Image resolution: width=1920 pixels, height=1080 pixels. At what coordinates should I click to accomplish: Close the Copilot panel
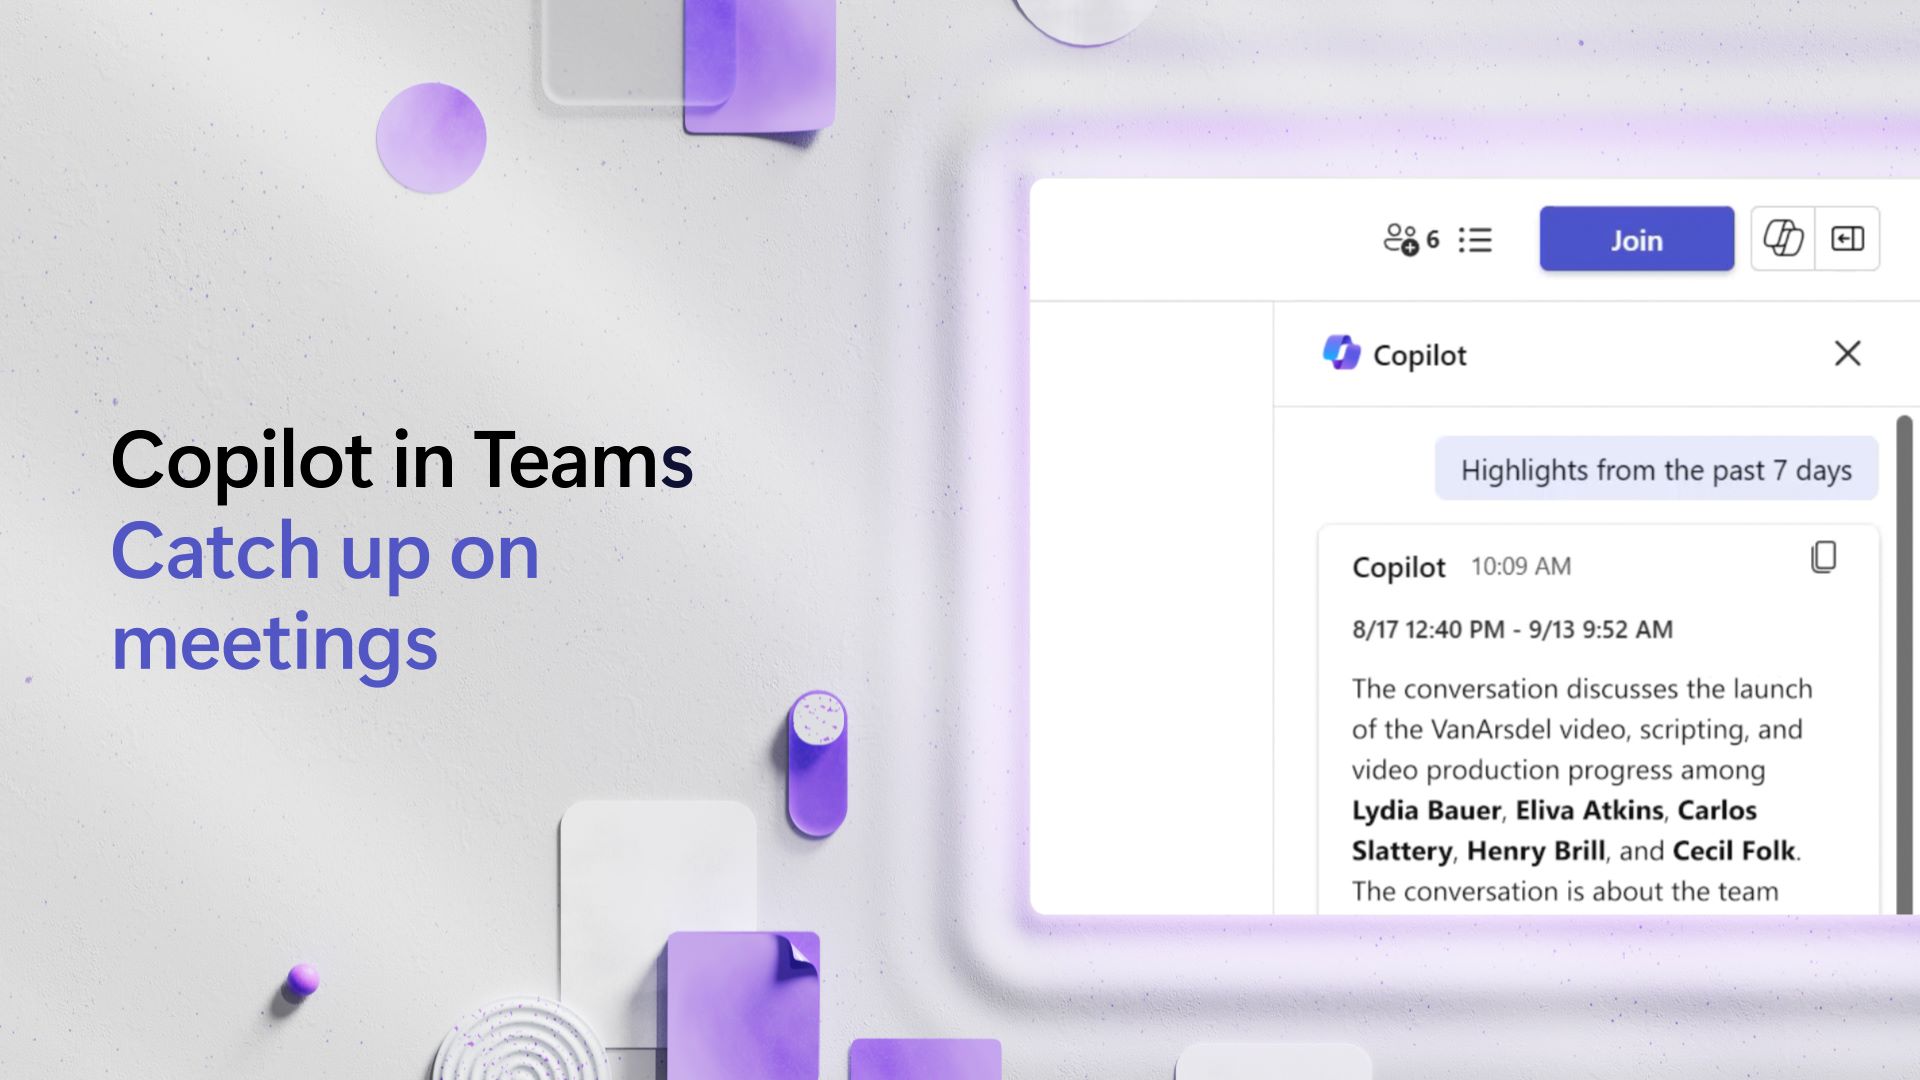coord(1845,353)
